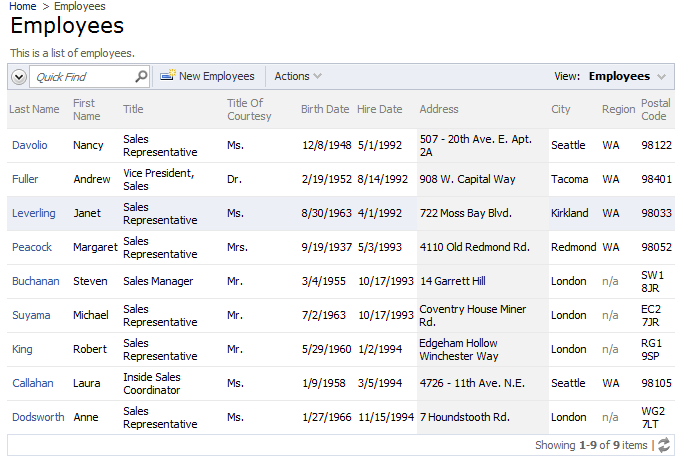Sort by Birth Date column header
This screenshot has height=459, width=680.
[325, 109]
